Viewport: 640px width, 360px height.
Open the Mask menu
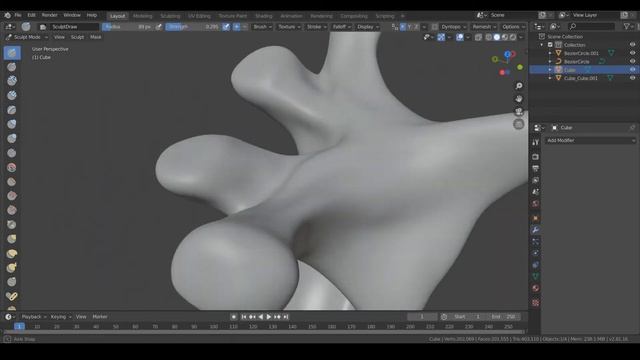[x=96, y=37]
